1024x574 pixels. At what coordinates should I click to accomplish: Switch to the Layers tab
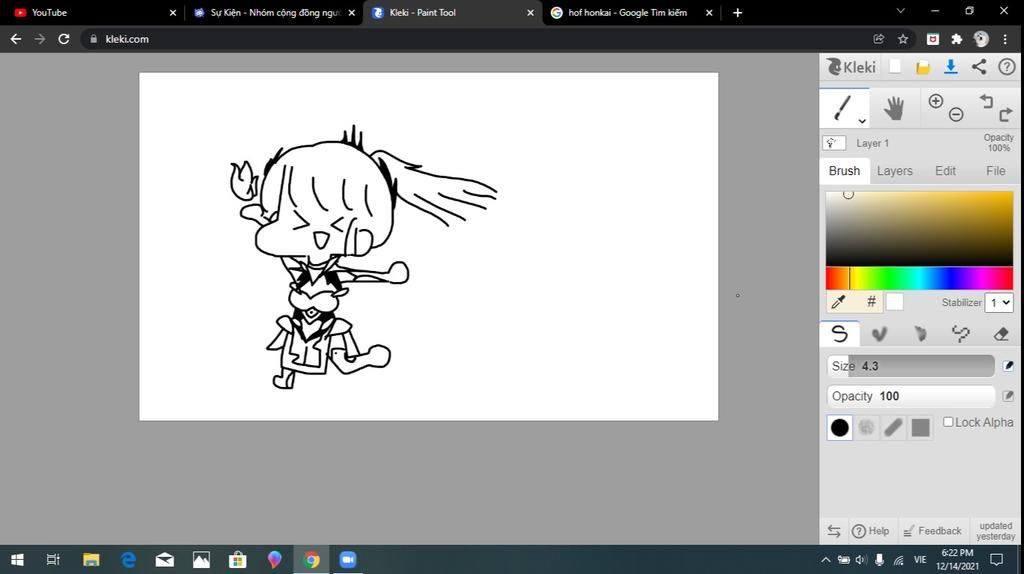895,171
